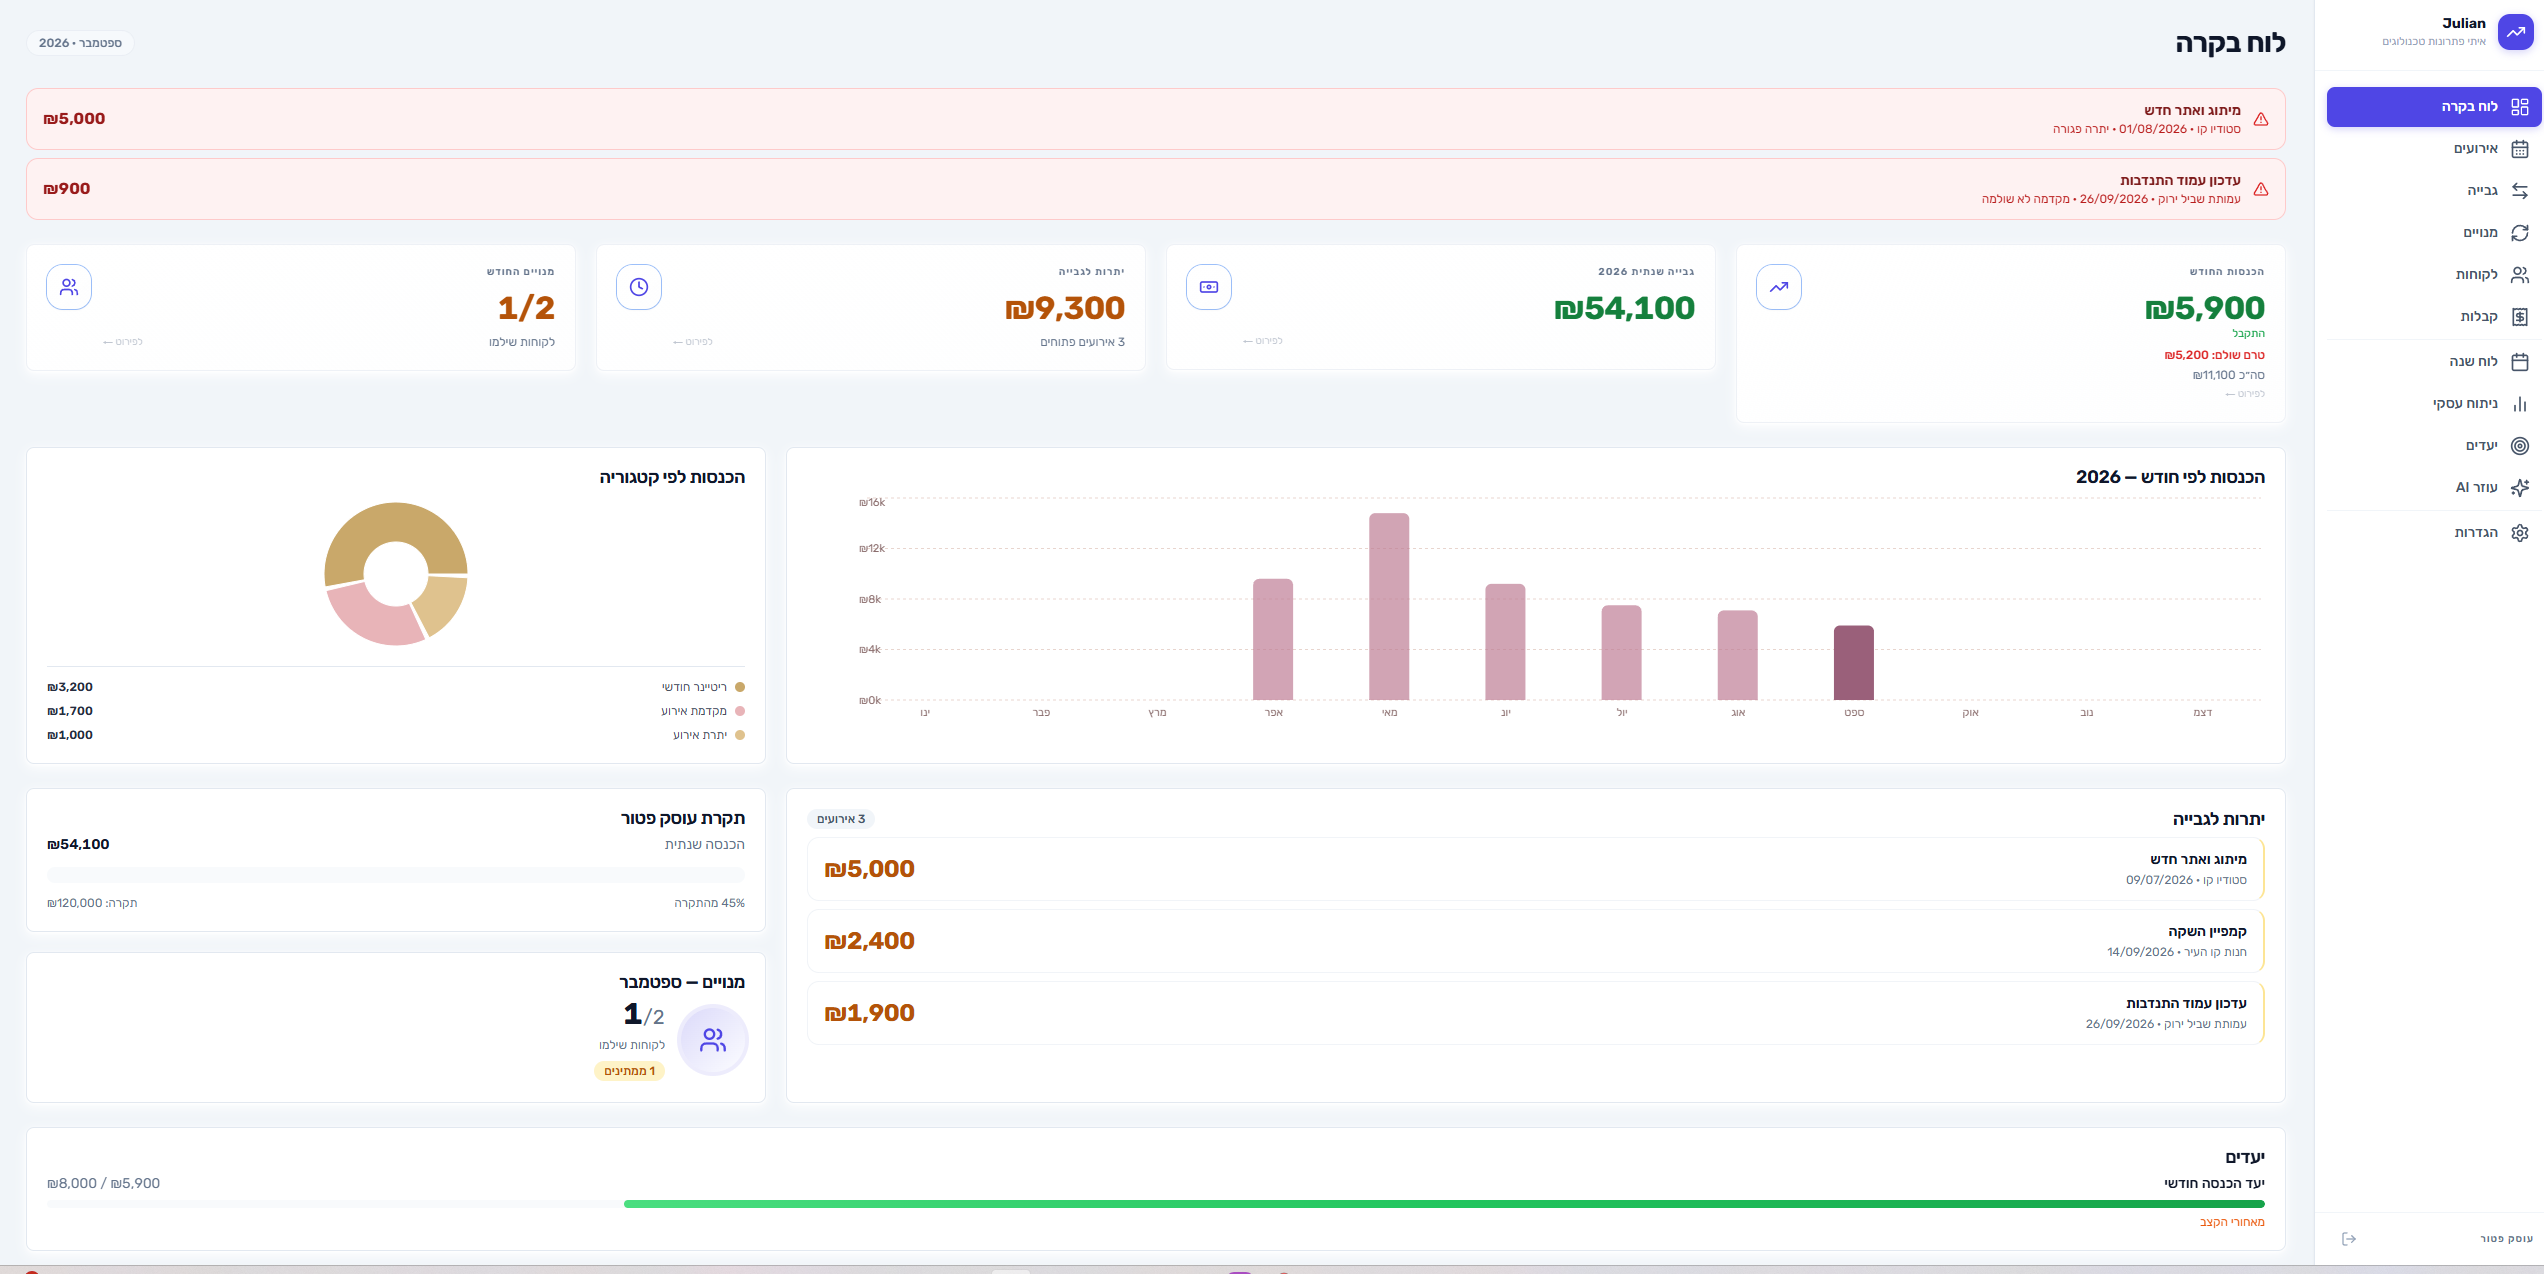Open the app logo icon next to Julian
Screen dimensions: 2544x1274
pyautogui.click(x=2515, y=32)
